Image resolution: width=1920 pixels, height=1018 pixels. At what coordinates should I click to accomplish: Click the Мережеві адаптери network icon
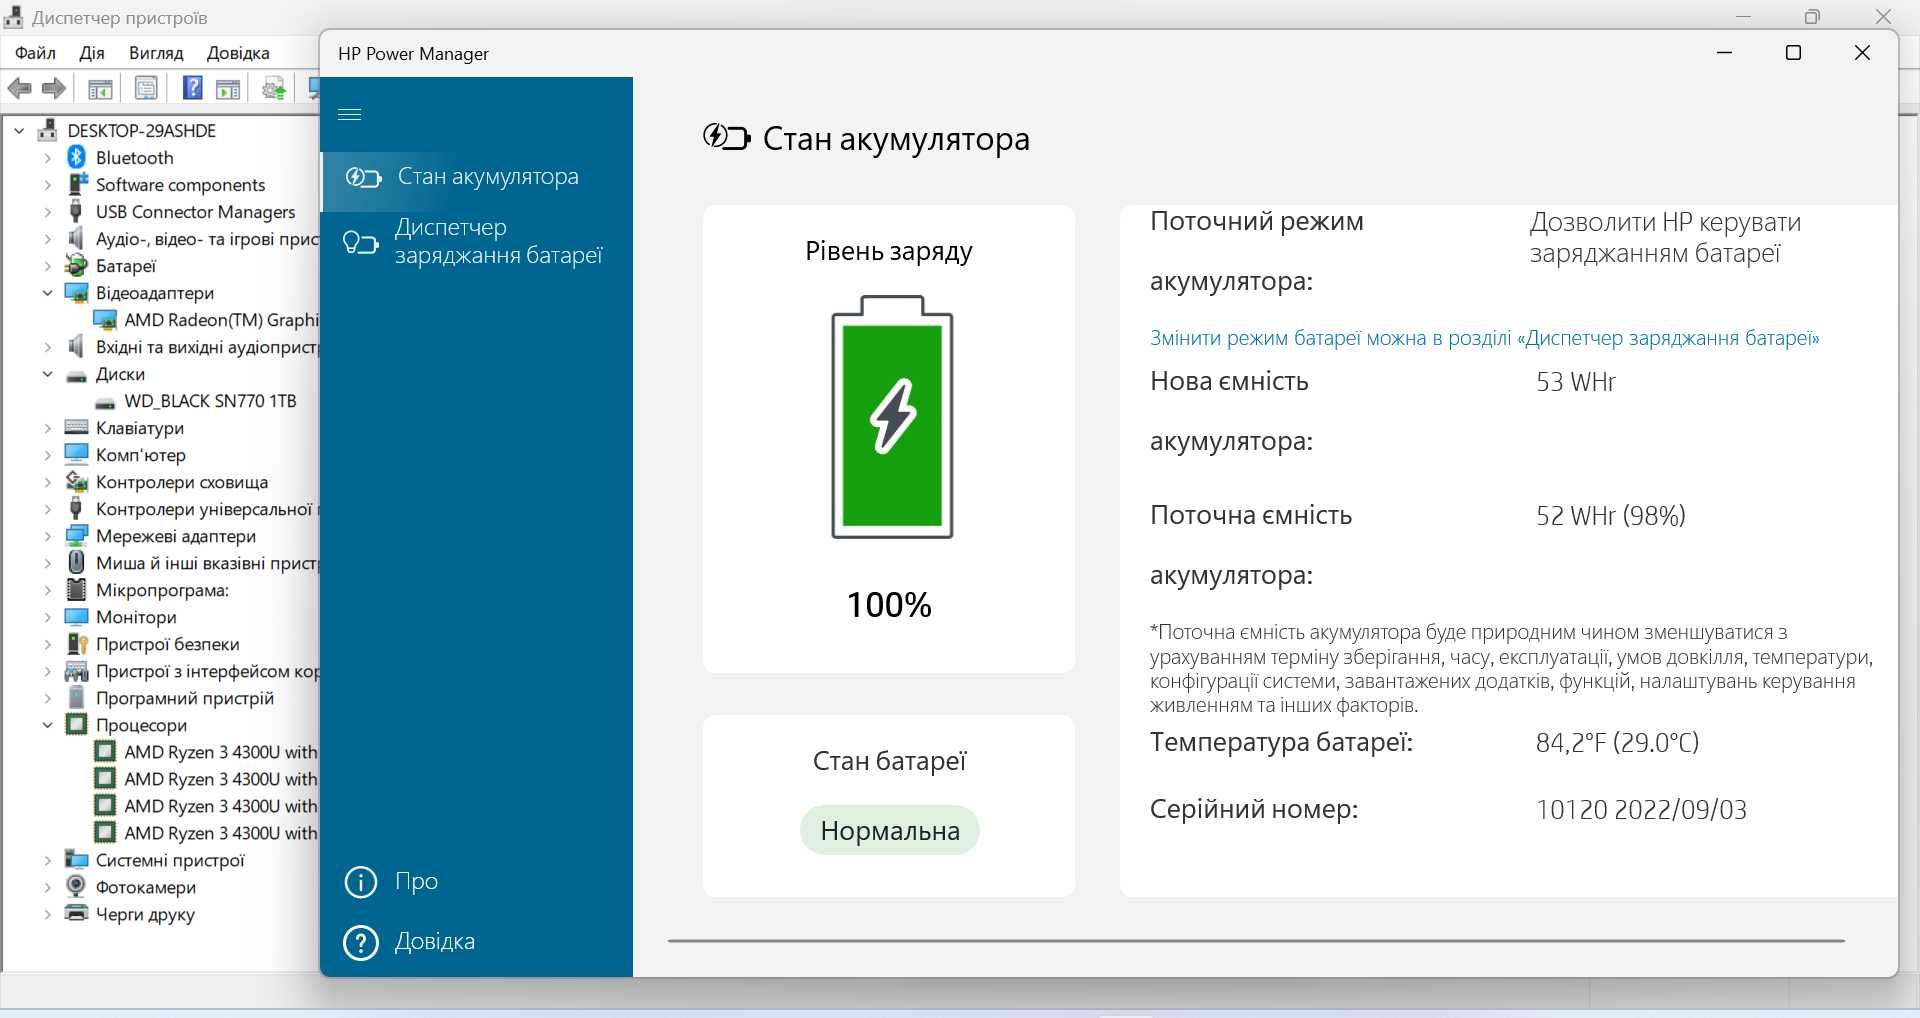coord(76,535)
